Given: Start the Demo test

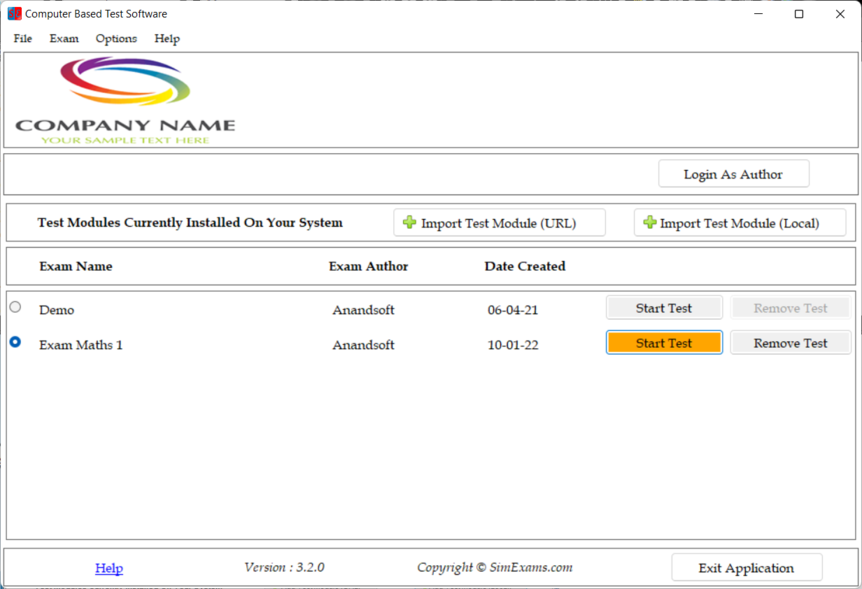Looking at the screenshot, I should click(x=664, y=307).
